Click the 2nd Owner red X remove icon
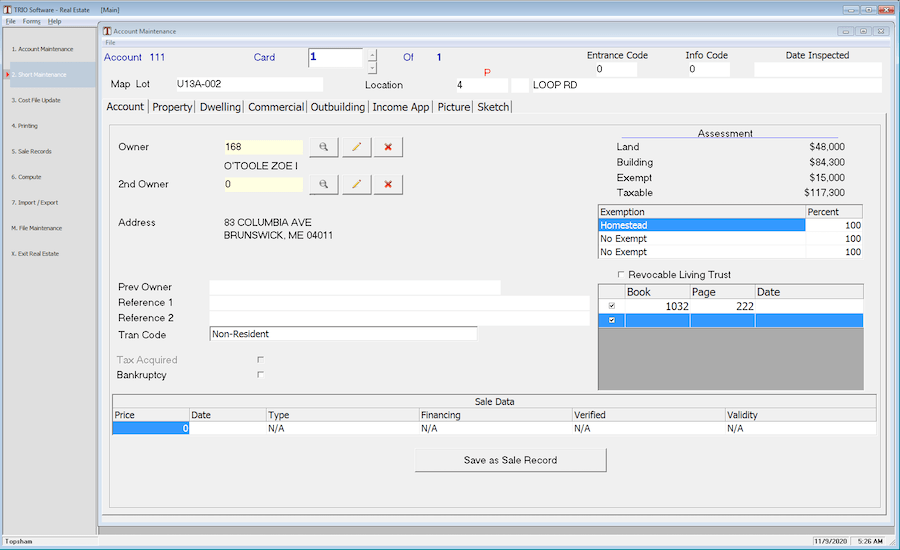 click(387, 184)
